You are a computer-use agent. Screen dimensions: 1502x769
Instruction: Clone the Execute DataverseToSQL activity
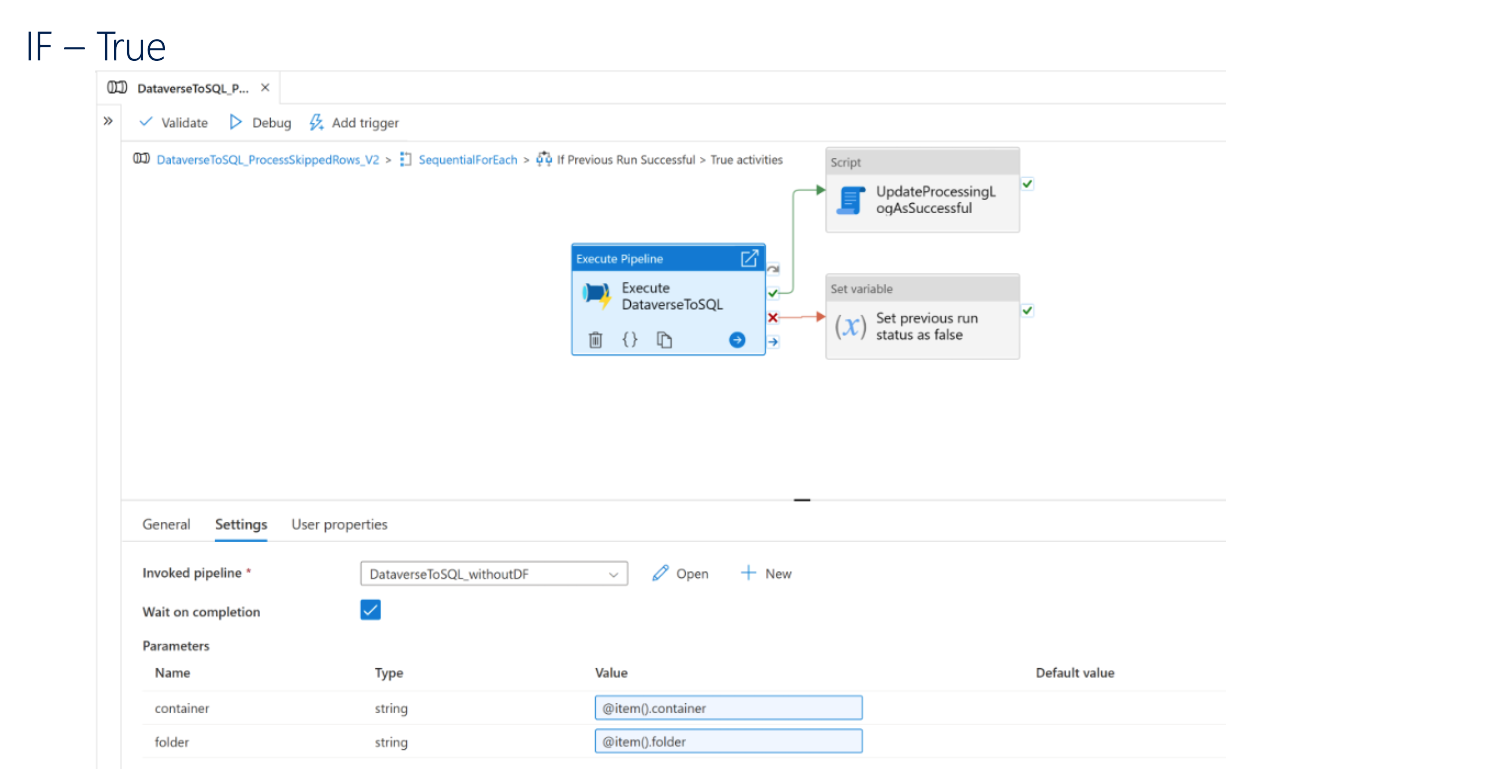[664, 340]
